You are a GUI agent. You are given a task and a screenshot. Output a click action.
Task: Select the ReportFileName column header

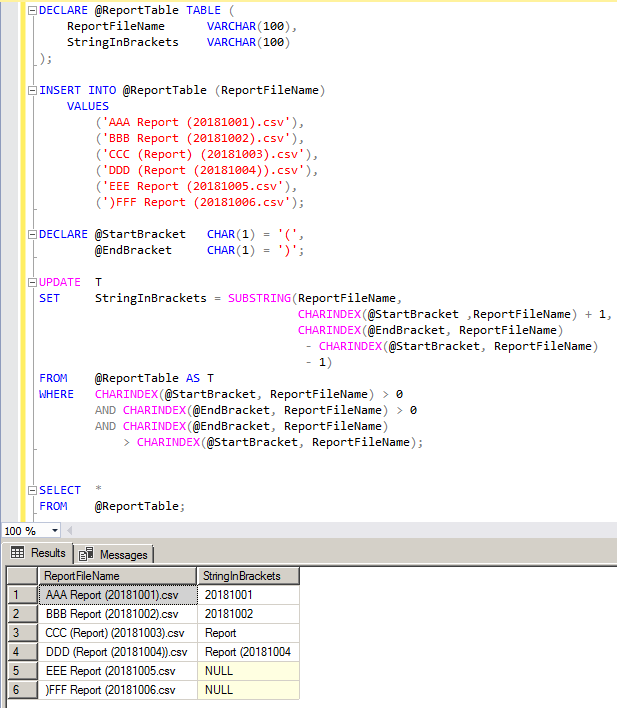117,576
